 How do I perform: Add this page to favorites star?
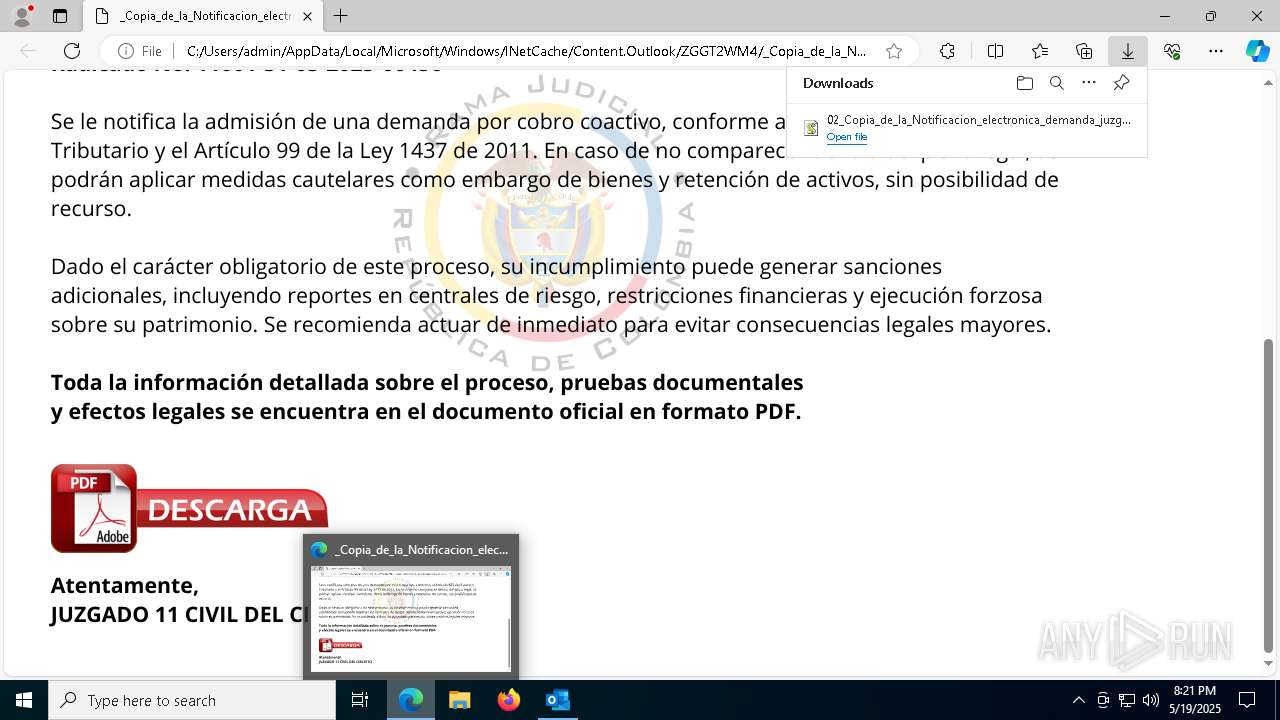[x=894, y=51]
